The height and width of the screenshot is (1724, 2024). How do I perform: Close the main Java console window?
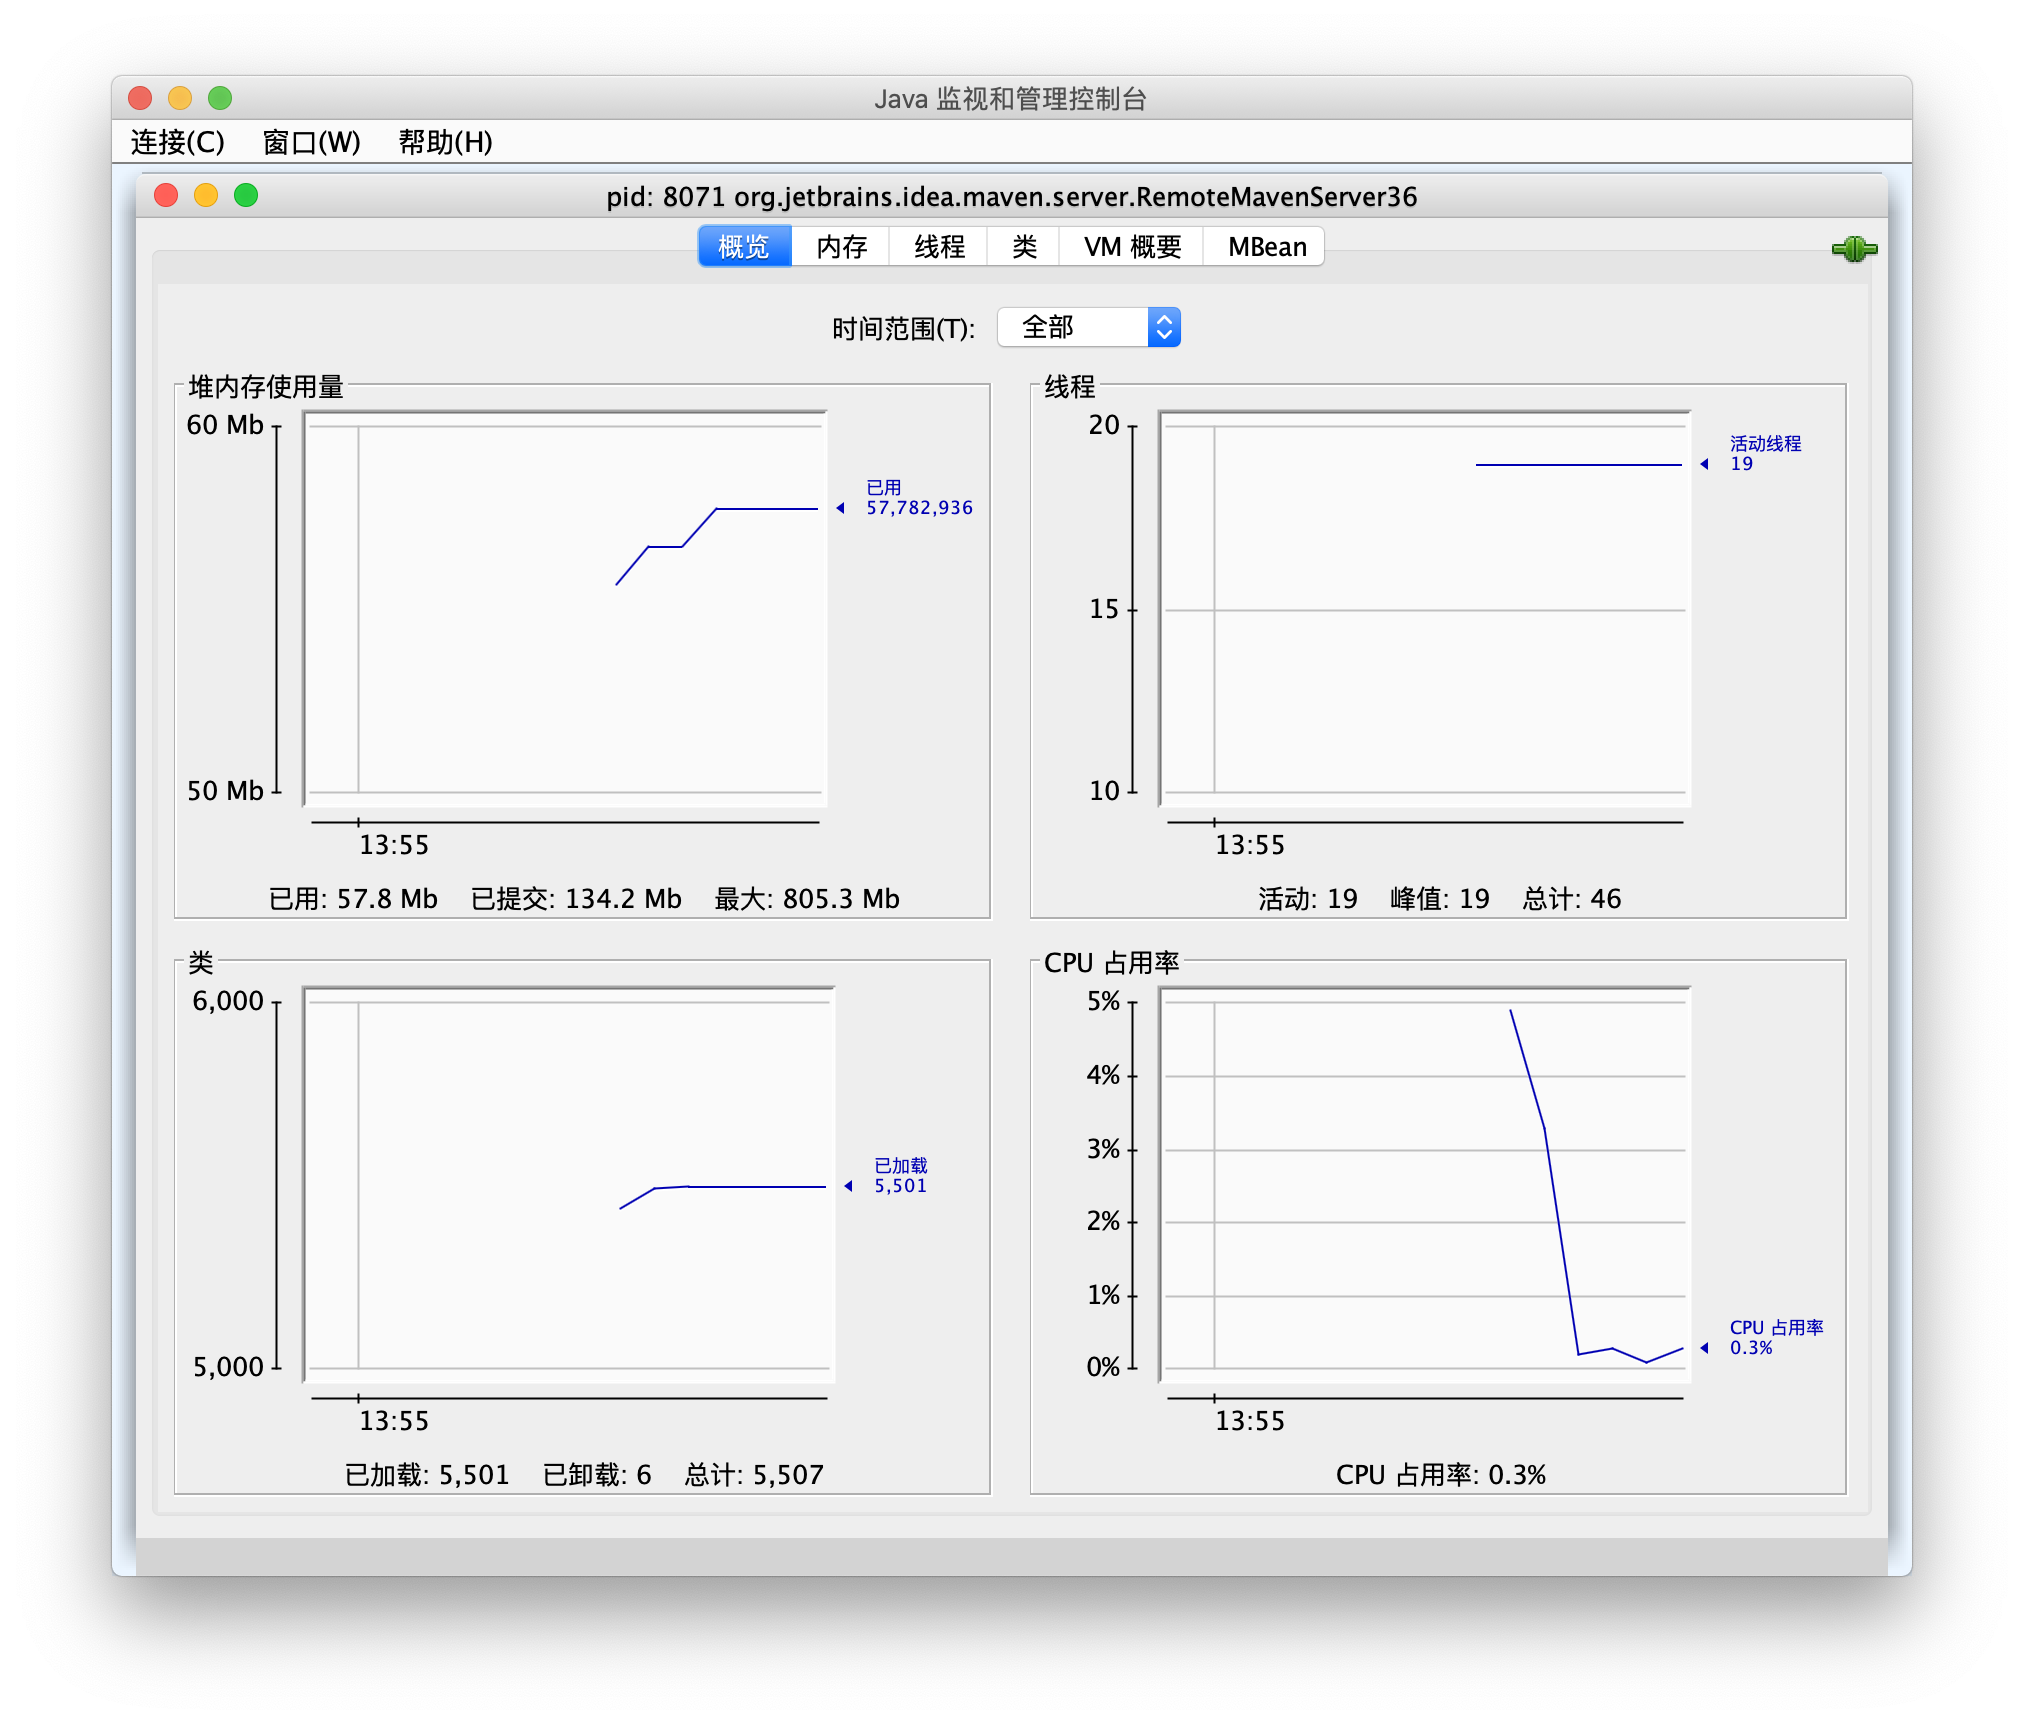(140, 98)
